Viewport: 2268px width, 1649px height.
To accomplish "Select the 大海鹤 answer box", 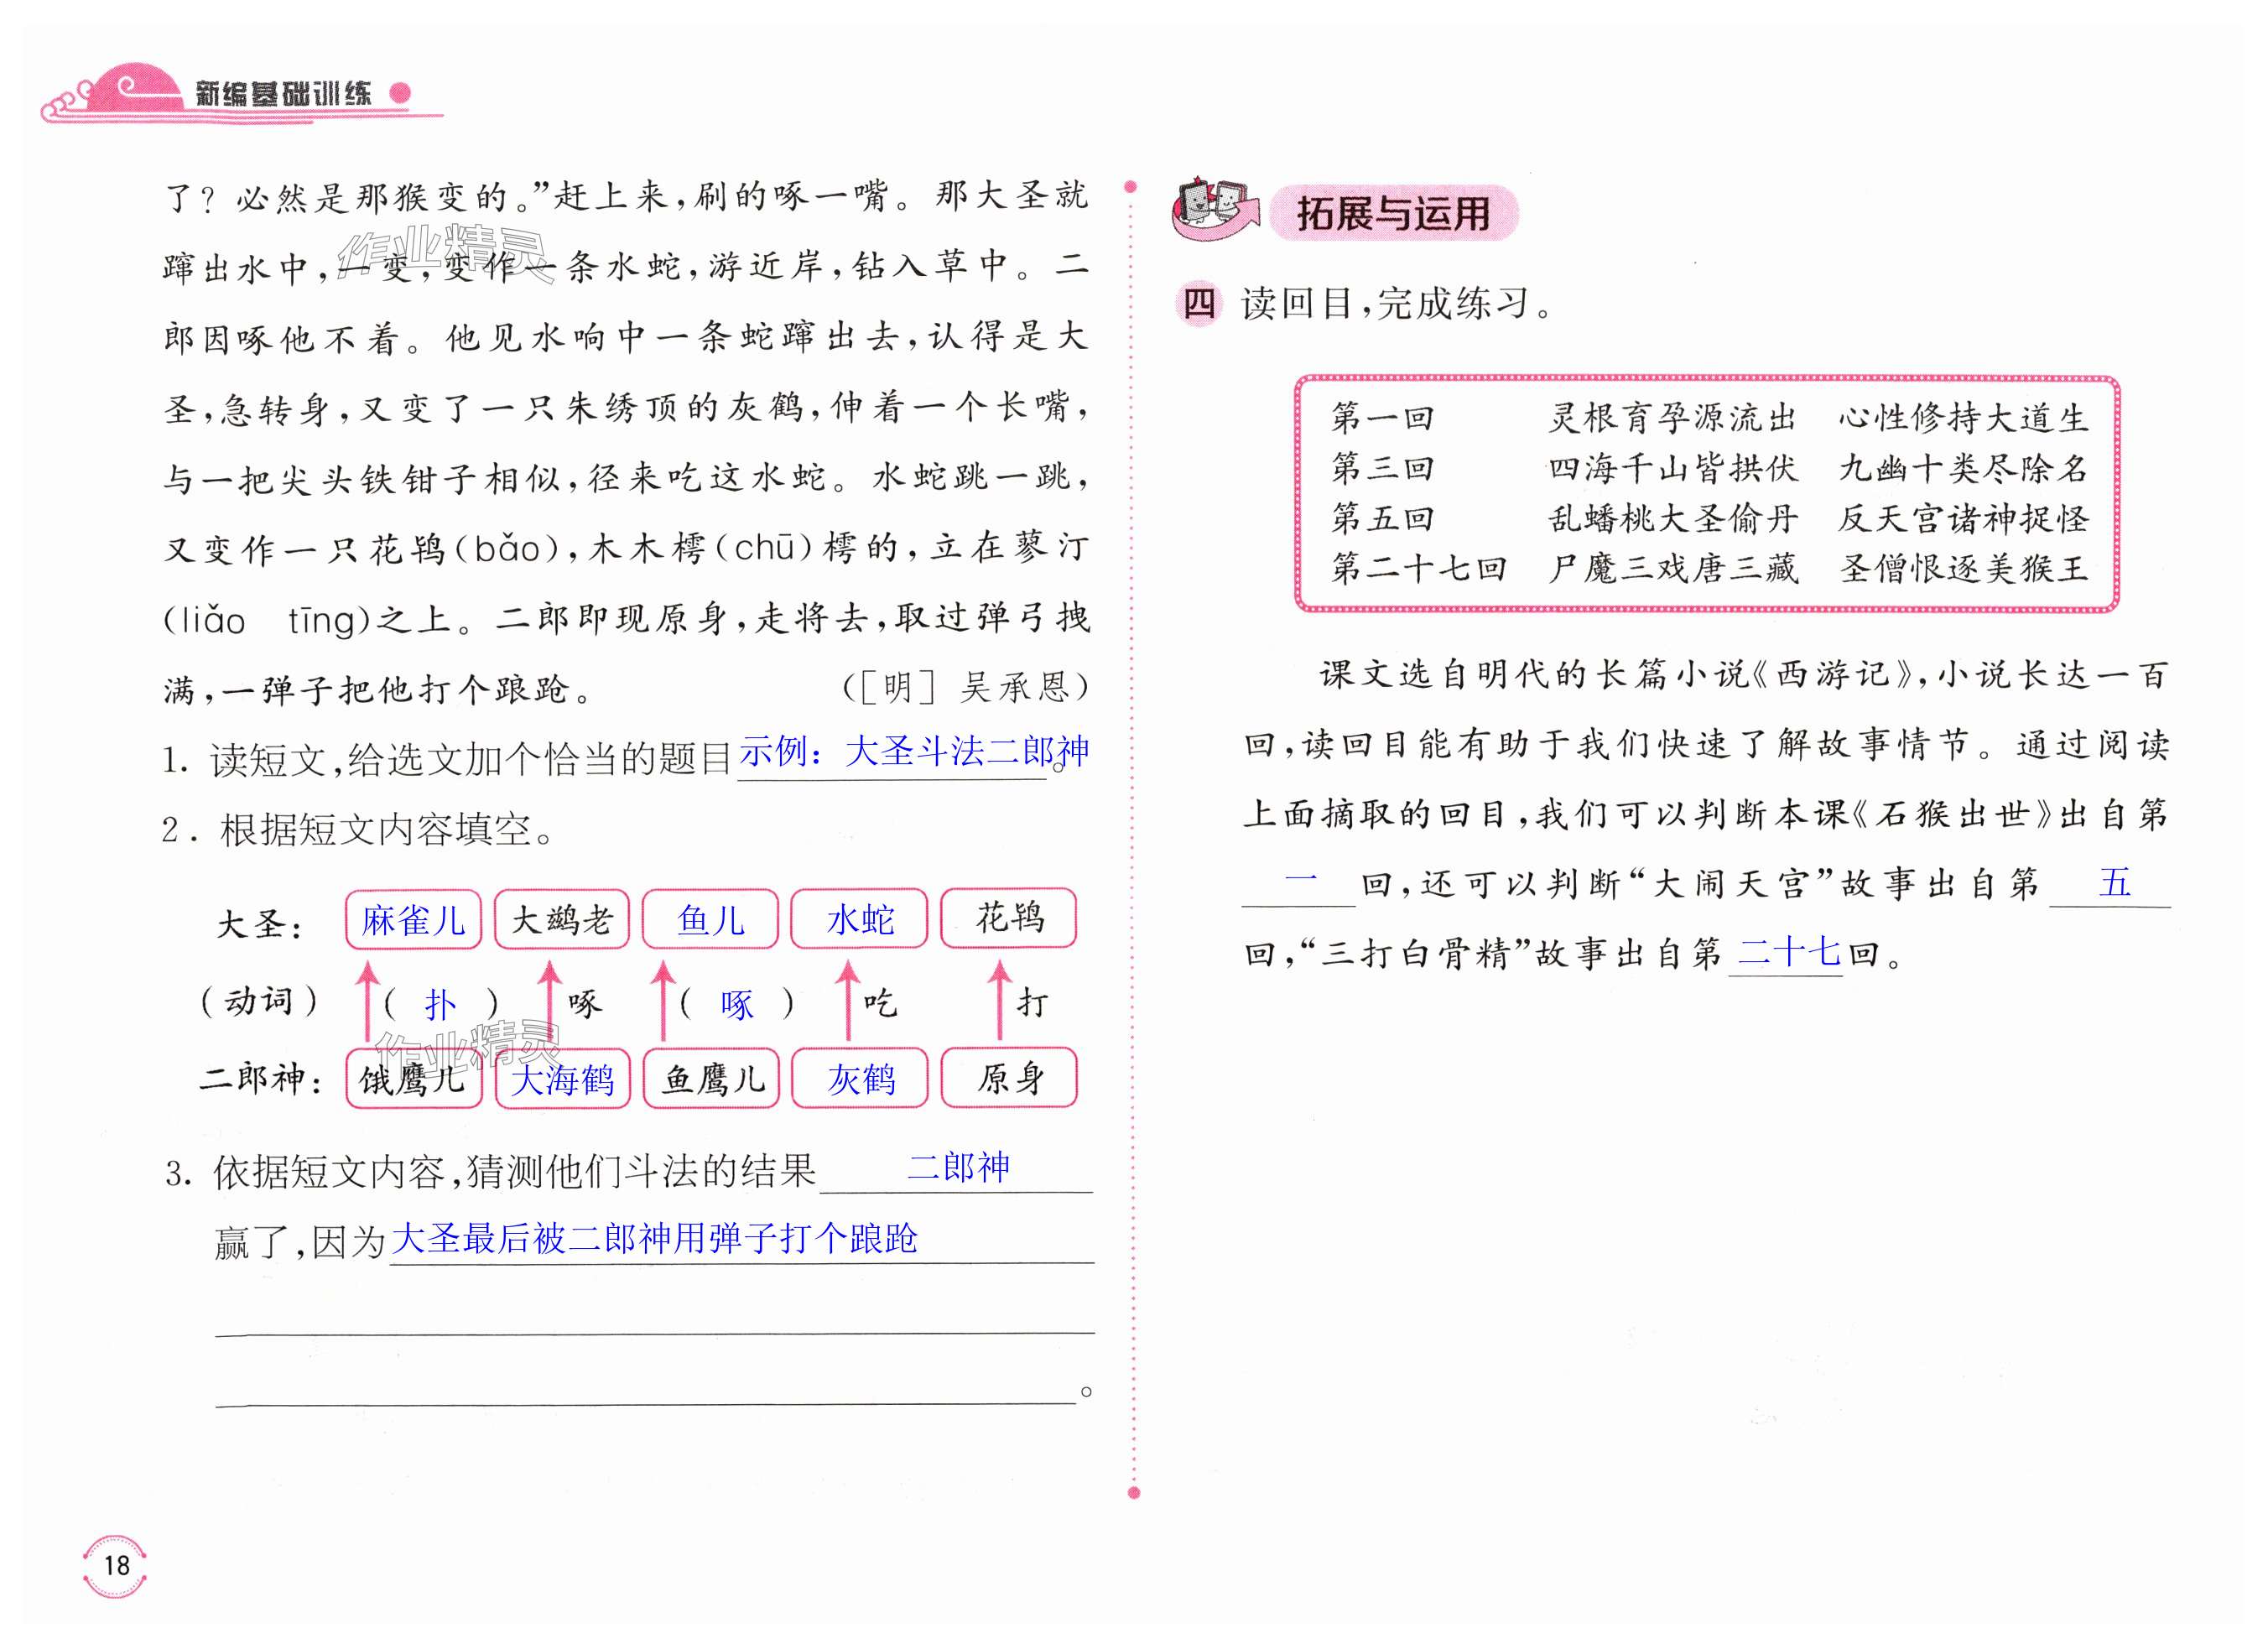I will click(x=562, y=1079).
